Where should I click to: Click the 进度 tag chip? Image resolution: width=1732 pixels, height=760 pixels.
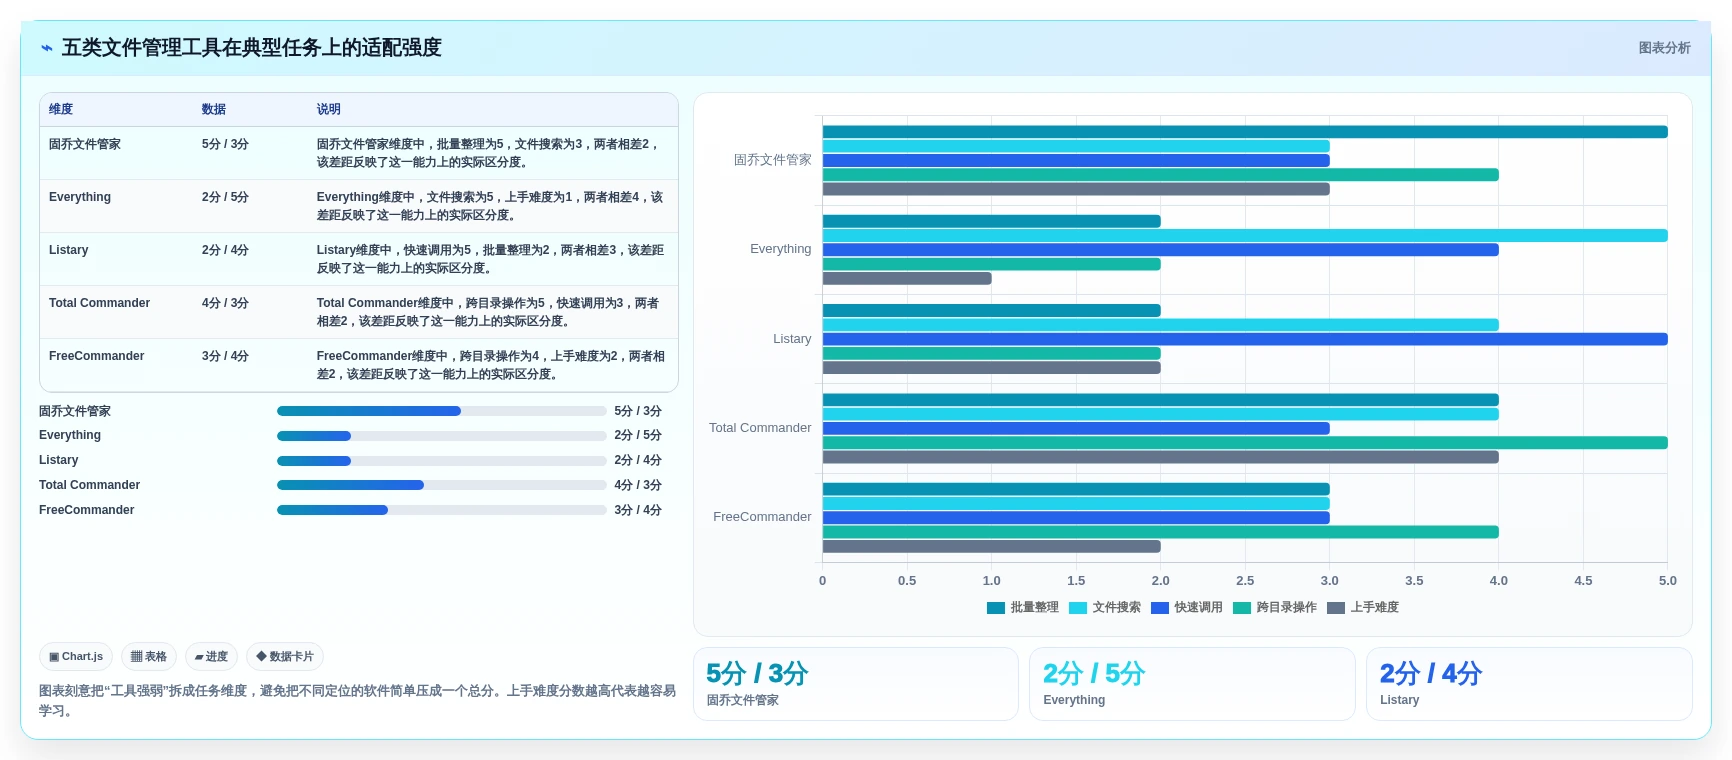coord(211,657)
